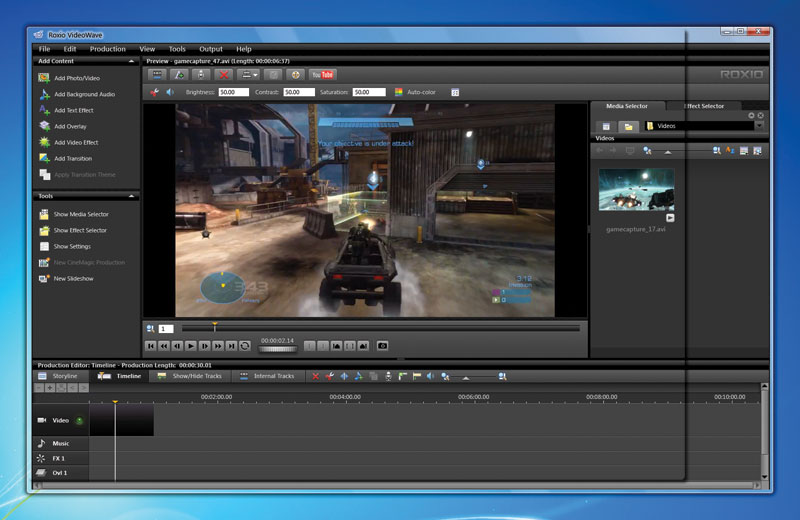The height and width of the screenshot is (520, 800).
Task: Open the Help menu
Action: coord(243,49)
